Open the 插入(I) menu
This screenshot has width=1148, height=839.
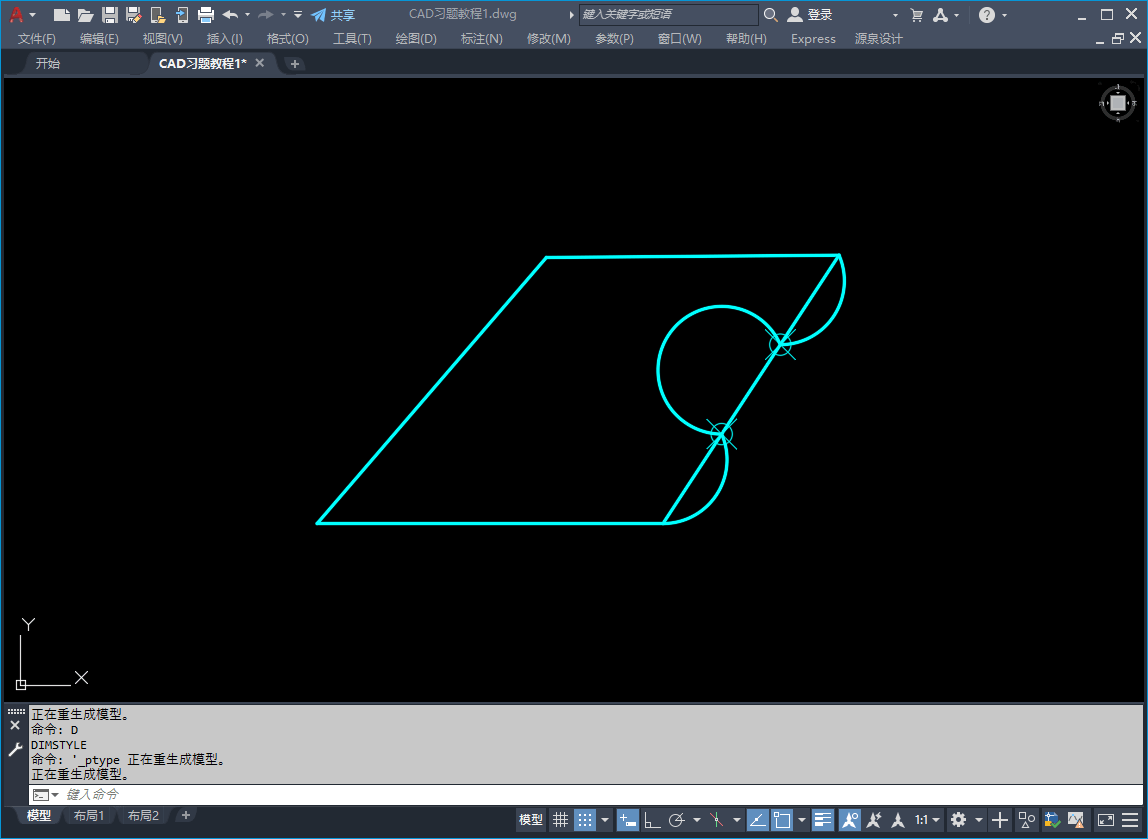coord(225,39)
